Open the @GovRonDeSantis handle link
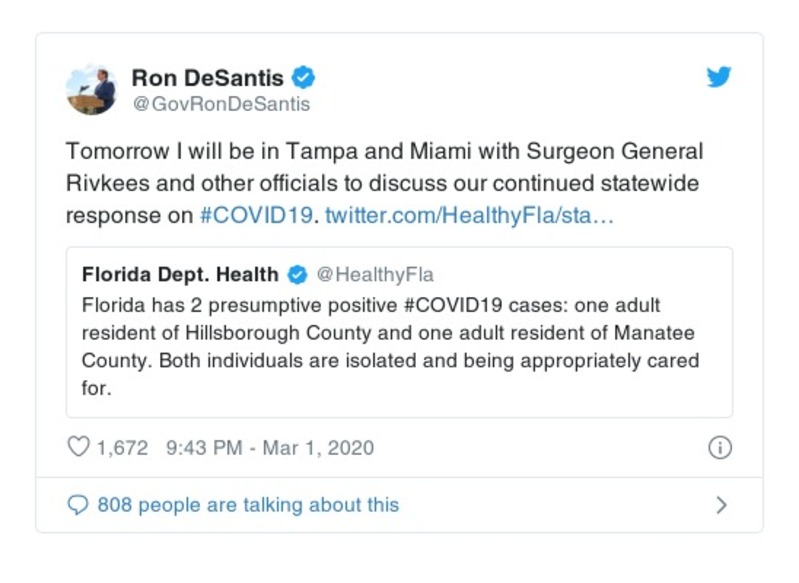The image size is (799, 583). 220,104
